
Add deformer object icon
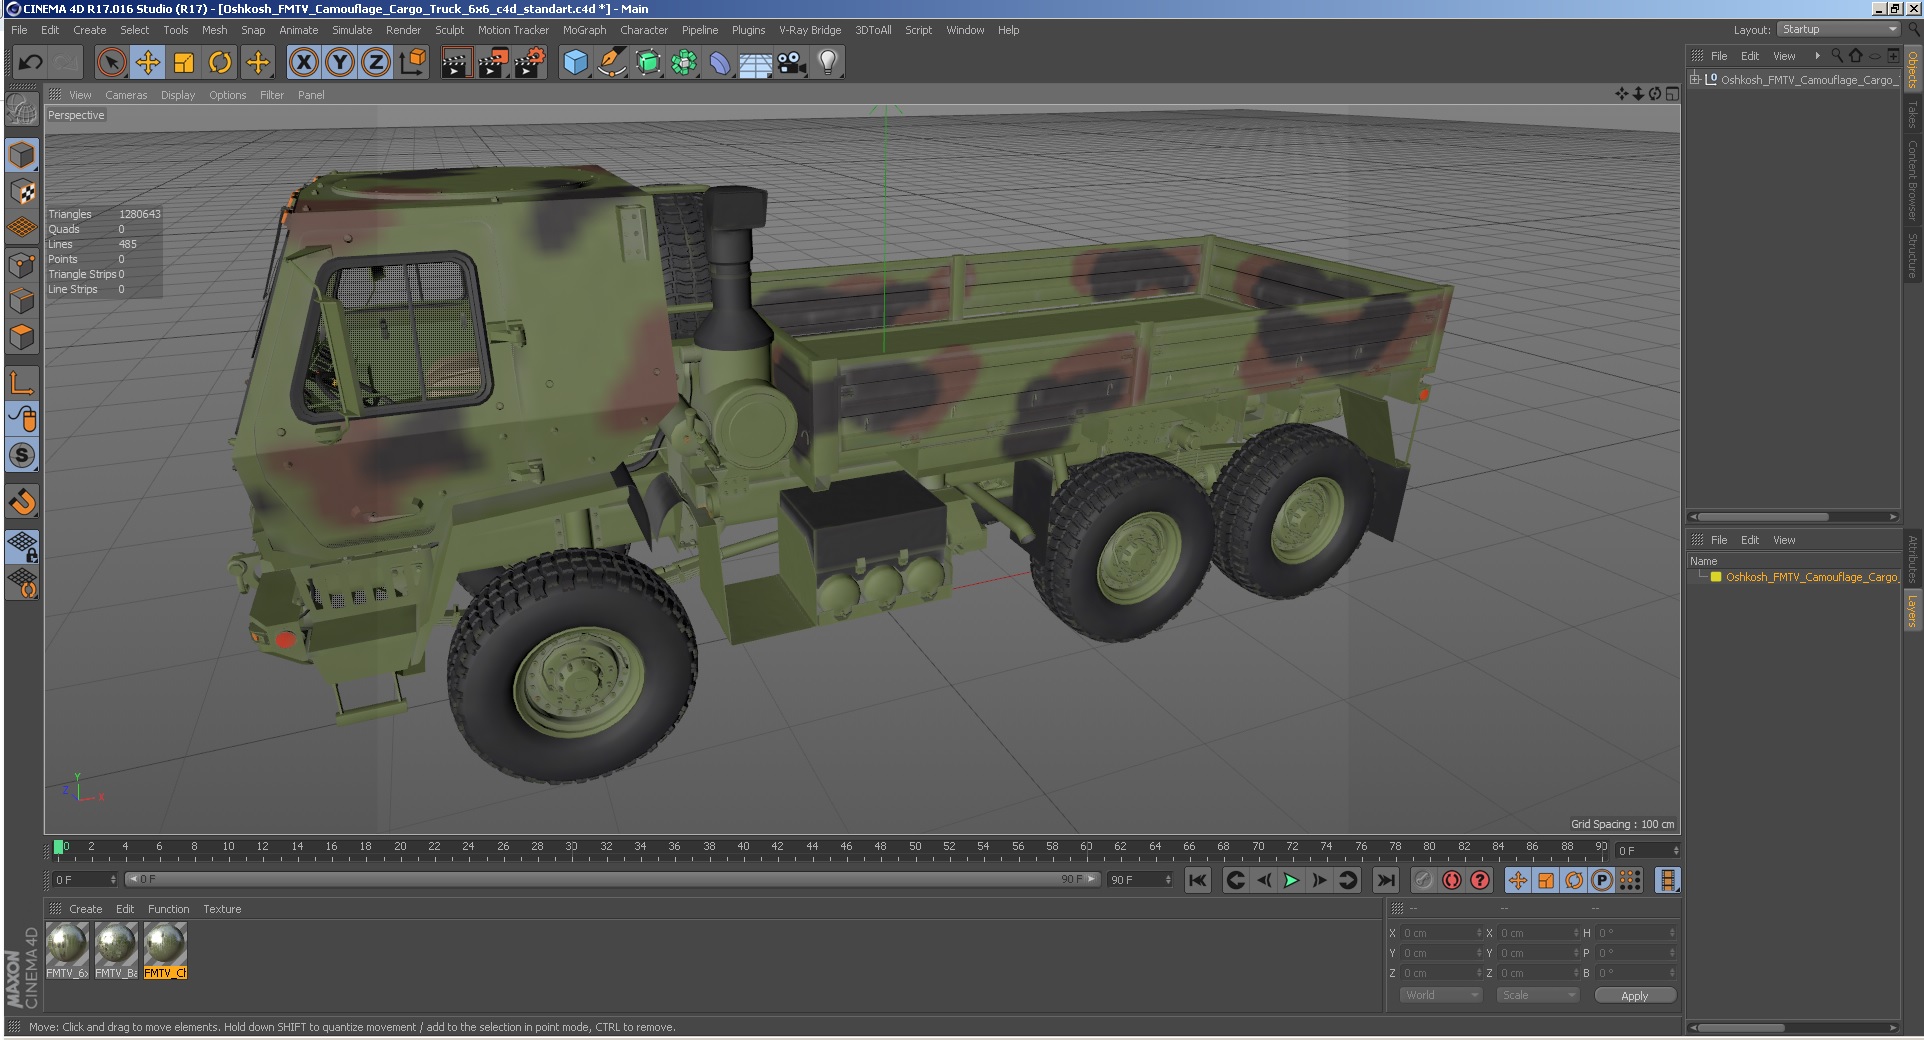click(720, 63)
